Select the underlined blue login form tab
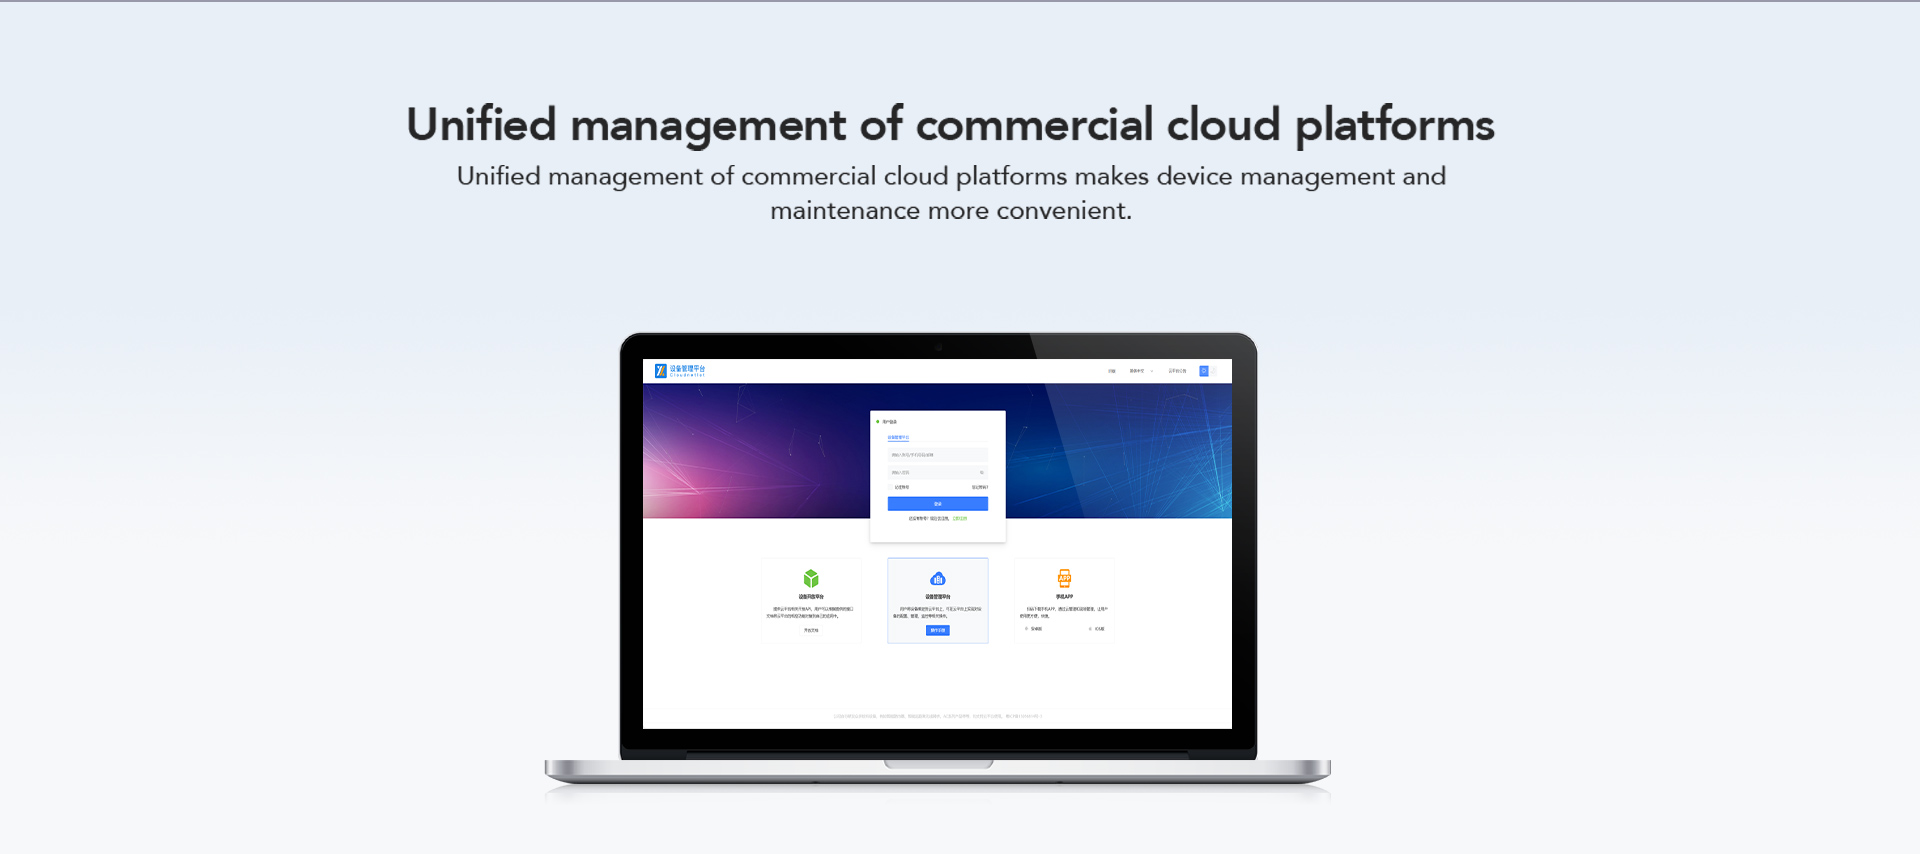 (898, 437)
